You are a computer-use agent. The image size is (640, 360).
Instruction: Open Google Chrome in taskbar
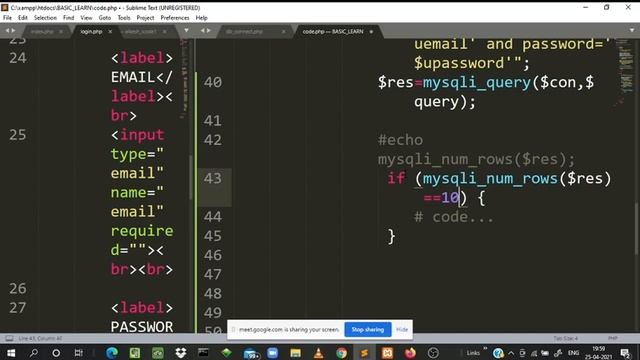click(x=342, y=353)
